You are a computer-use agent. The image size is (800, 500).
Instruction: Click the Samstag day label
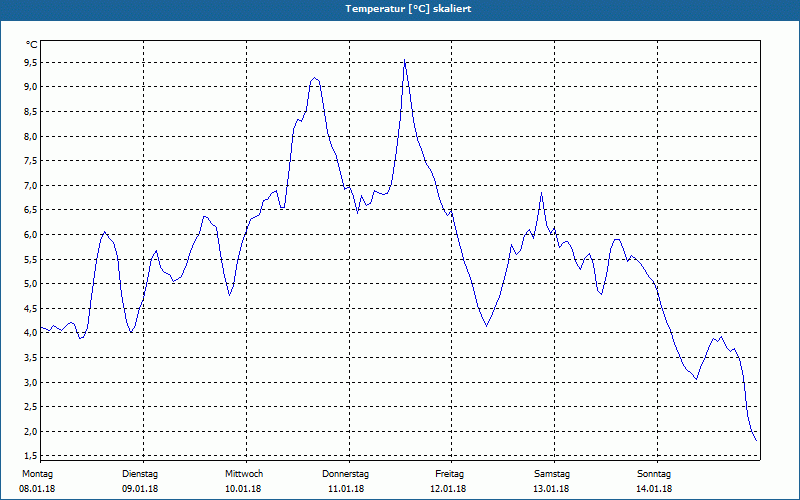point(552,474)
